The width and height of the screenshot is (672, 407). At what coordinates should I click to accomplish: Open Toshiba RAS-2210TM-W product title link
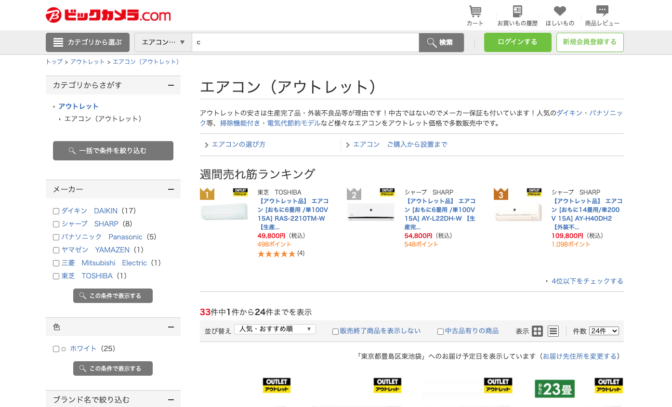(x=293, y=214)
